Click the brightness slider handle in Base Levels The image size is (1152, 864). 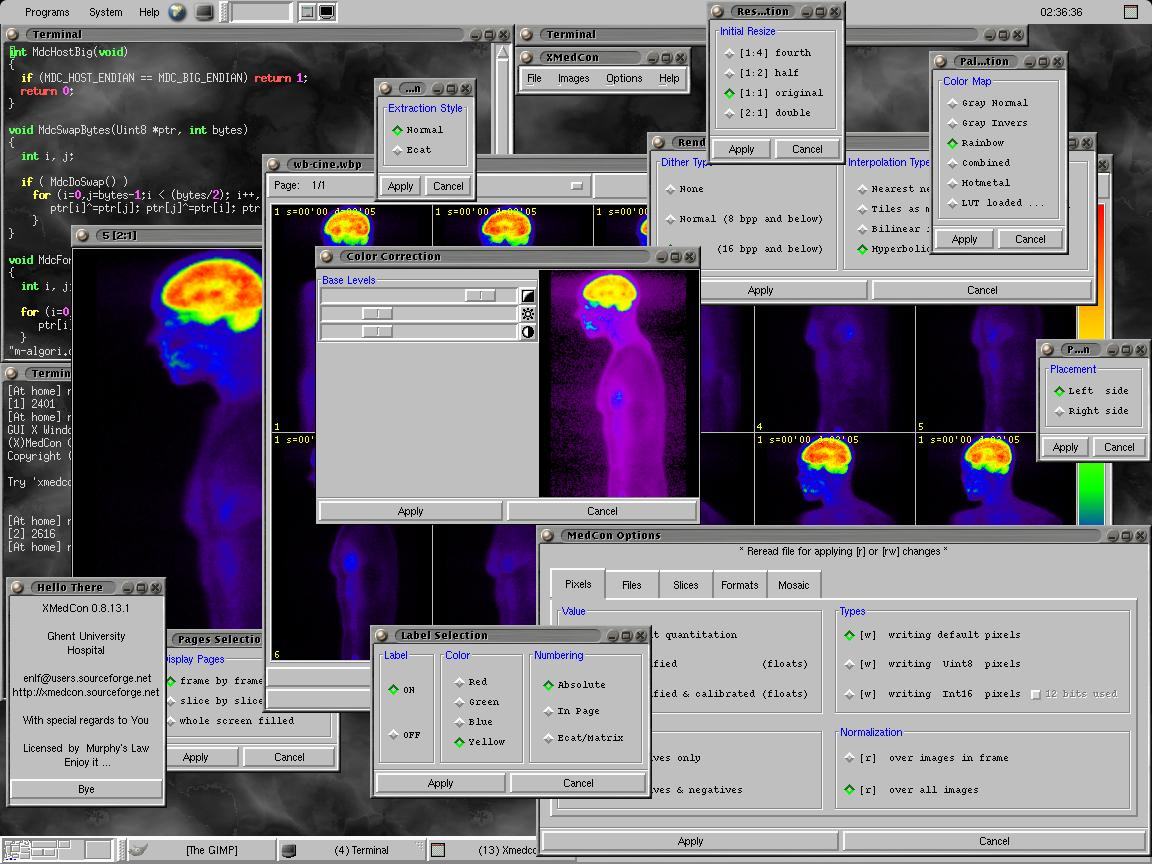point(377,314)
